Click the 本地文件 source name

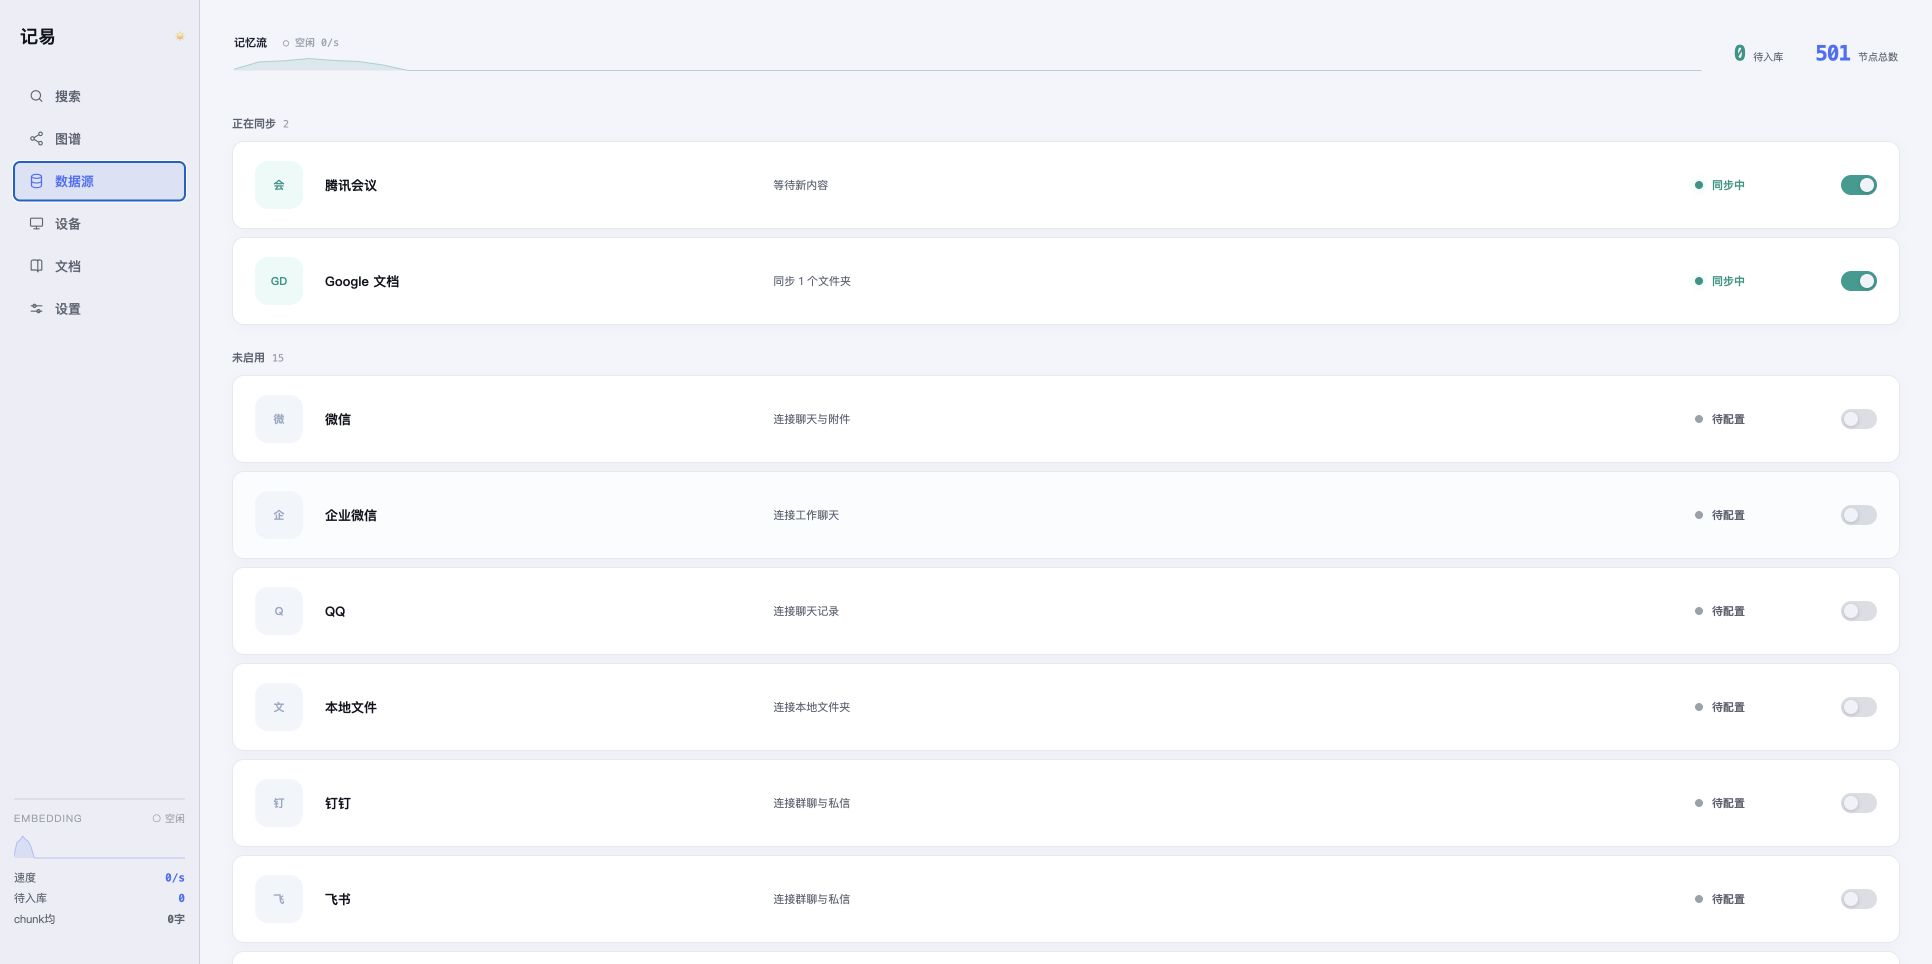[x=351, y=707]
